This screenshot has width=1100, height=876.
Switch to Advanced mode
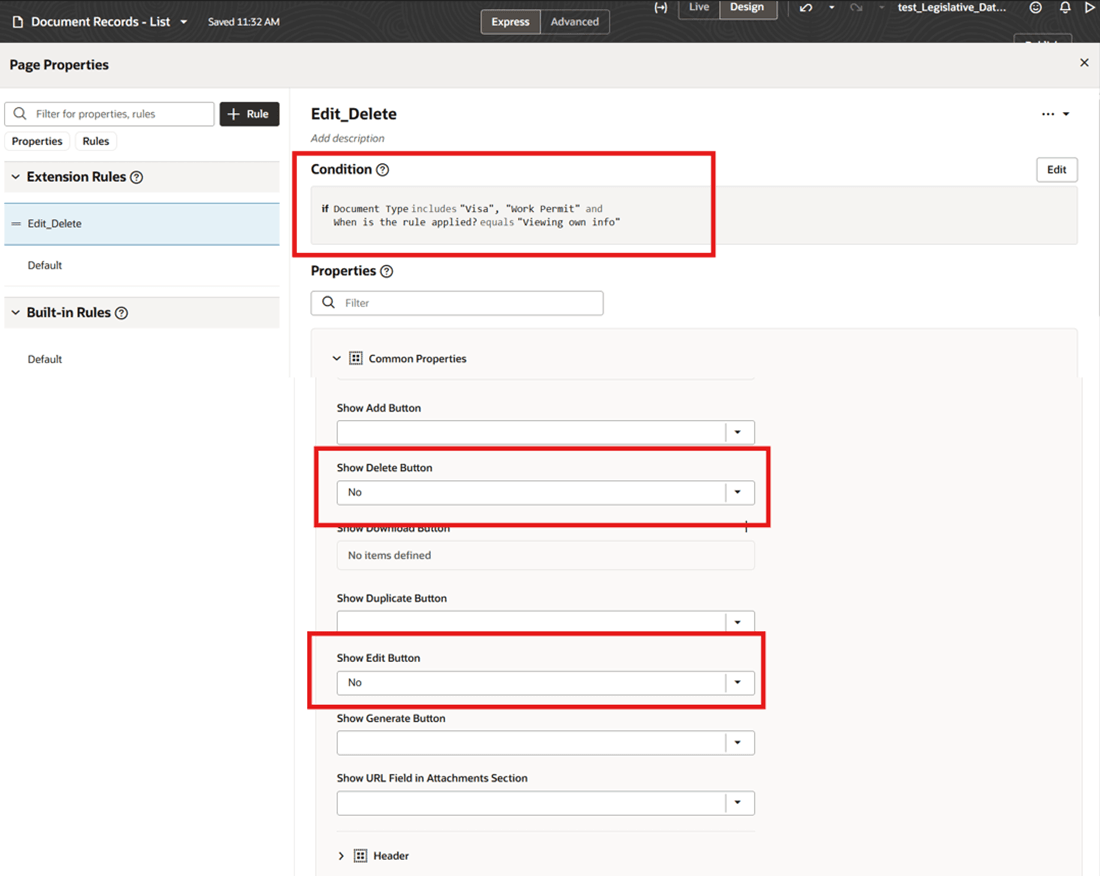click(x=575, y=22)
